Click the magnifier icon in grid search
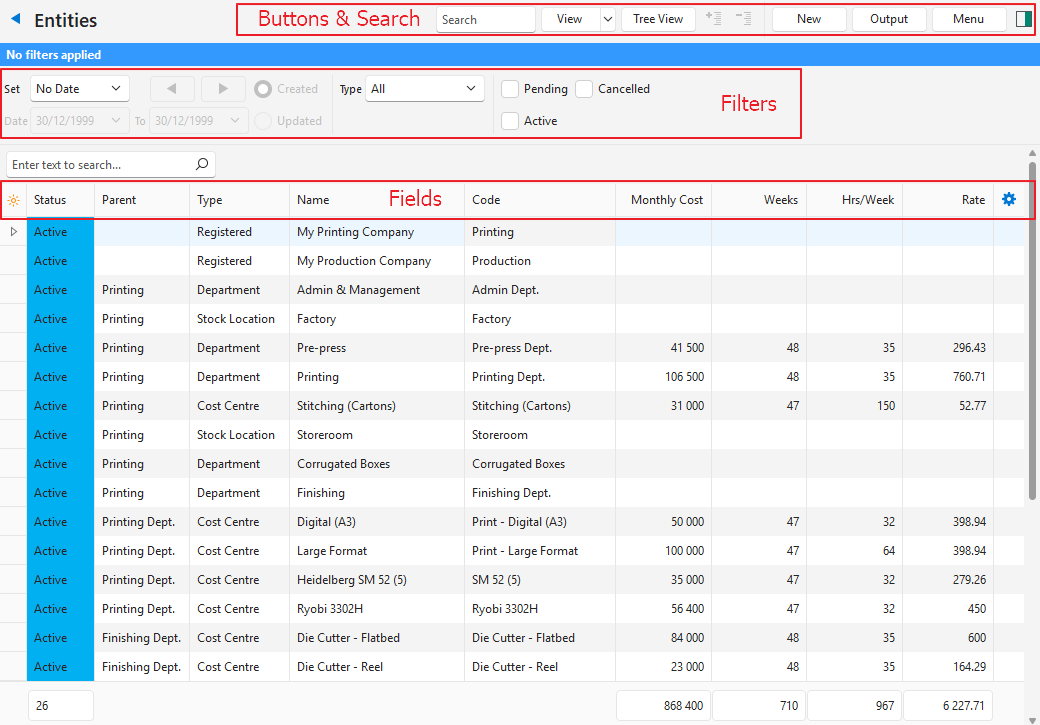1040x725 pixels. coord(202,164)
